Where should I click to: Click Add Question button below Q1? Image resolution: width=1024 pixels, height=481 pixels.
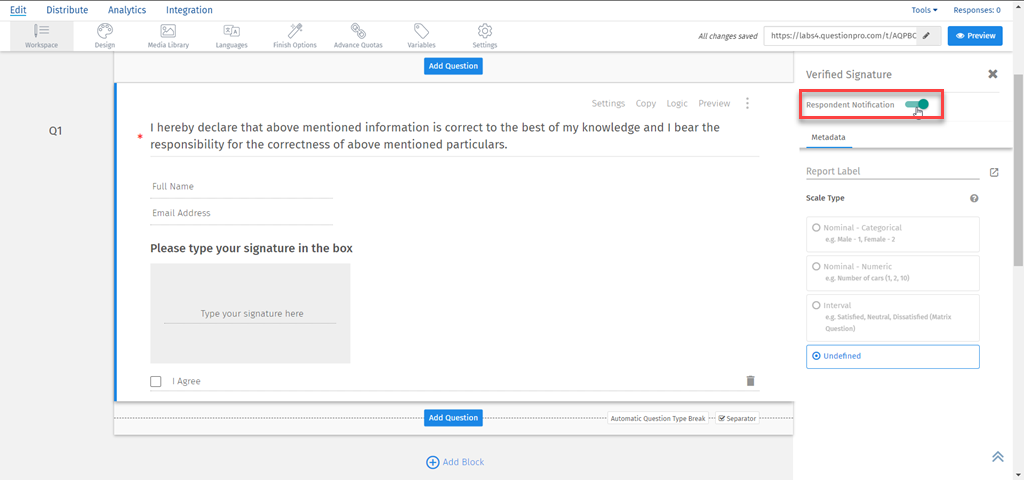point(453,418)
